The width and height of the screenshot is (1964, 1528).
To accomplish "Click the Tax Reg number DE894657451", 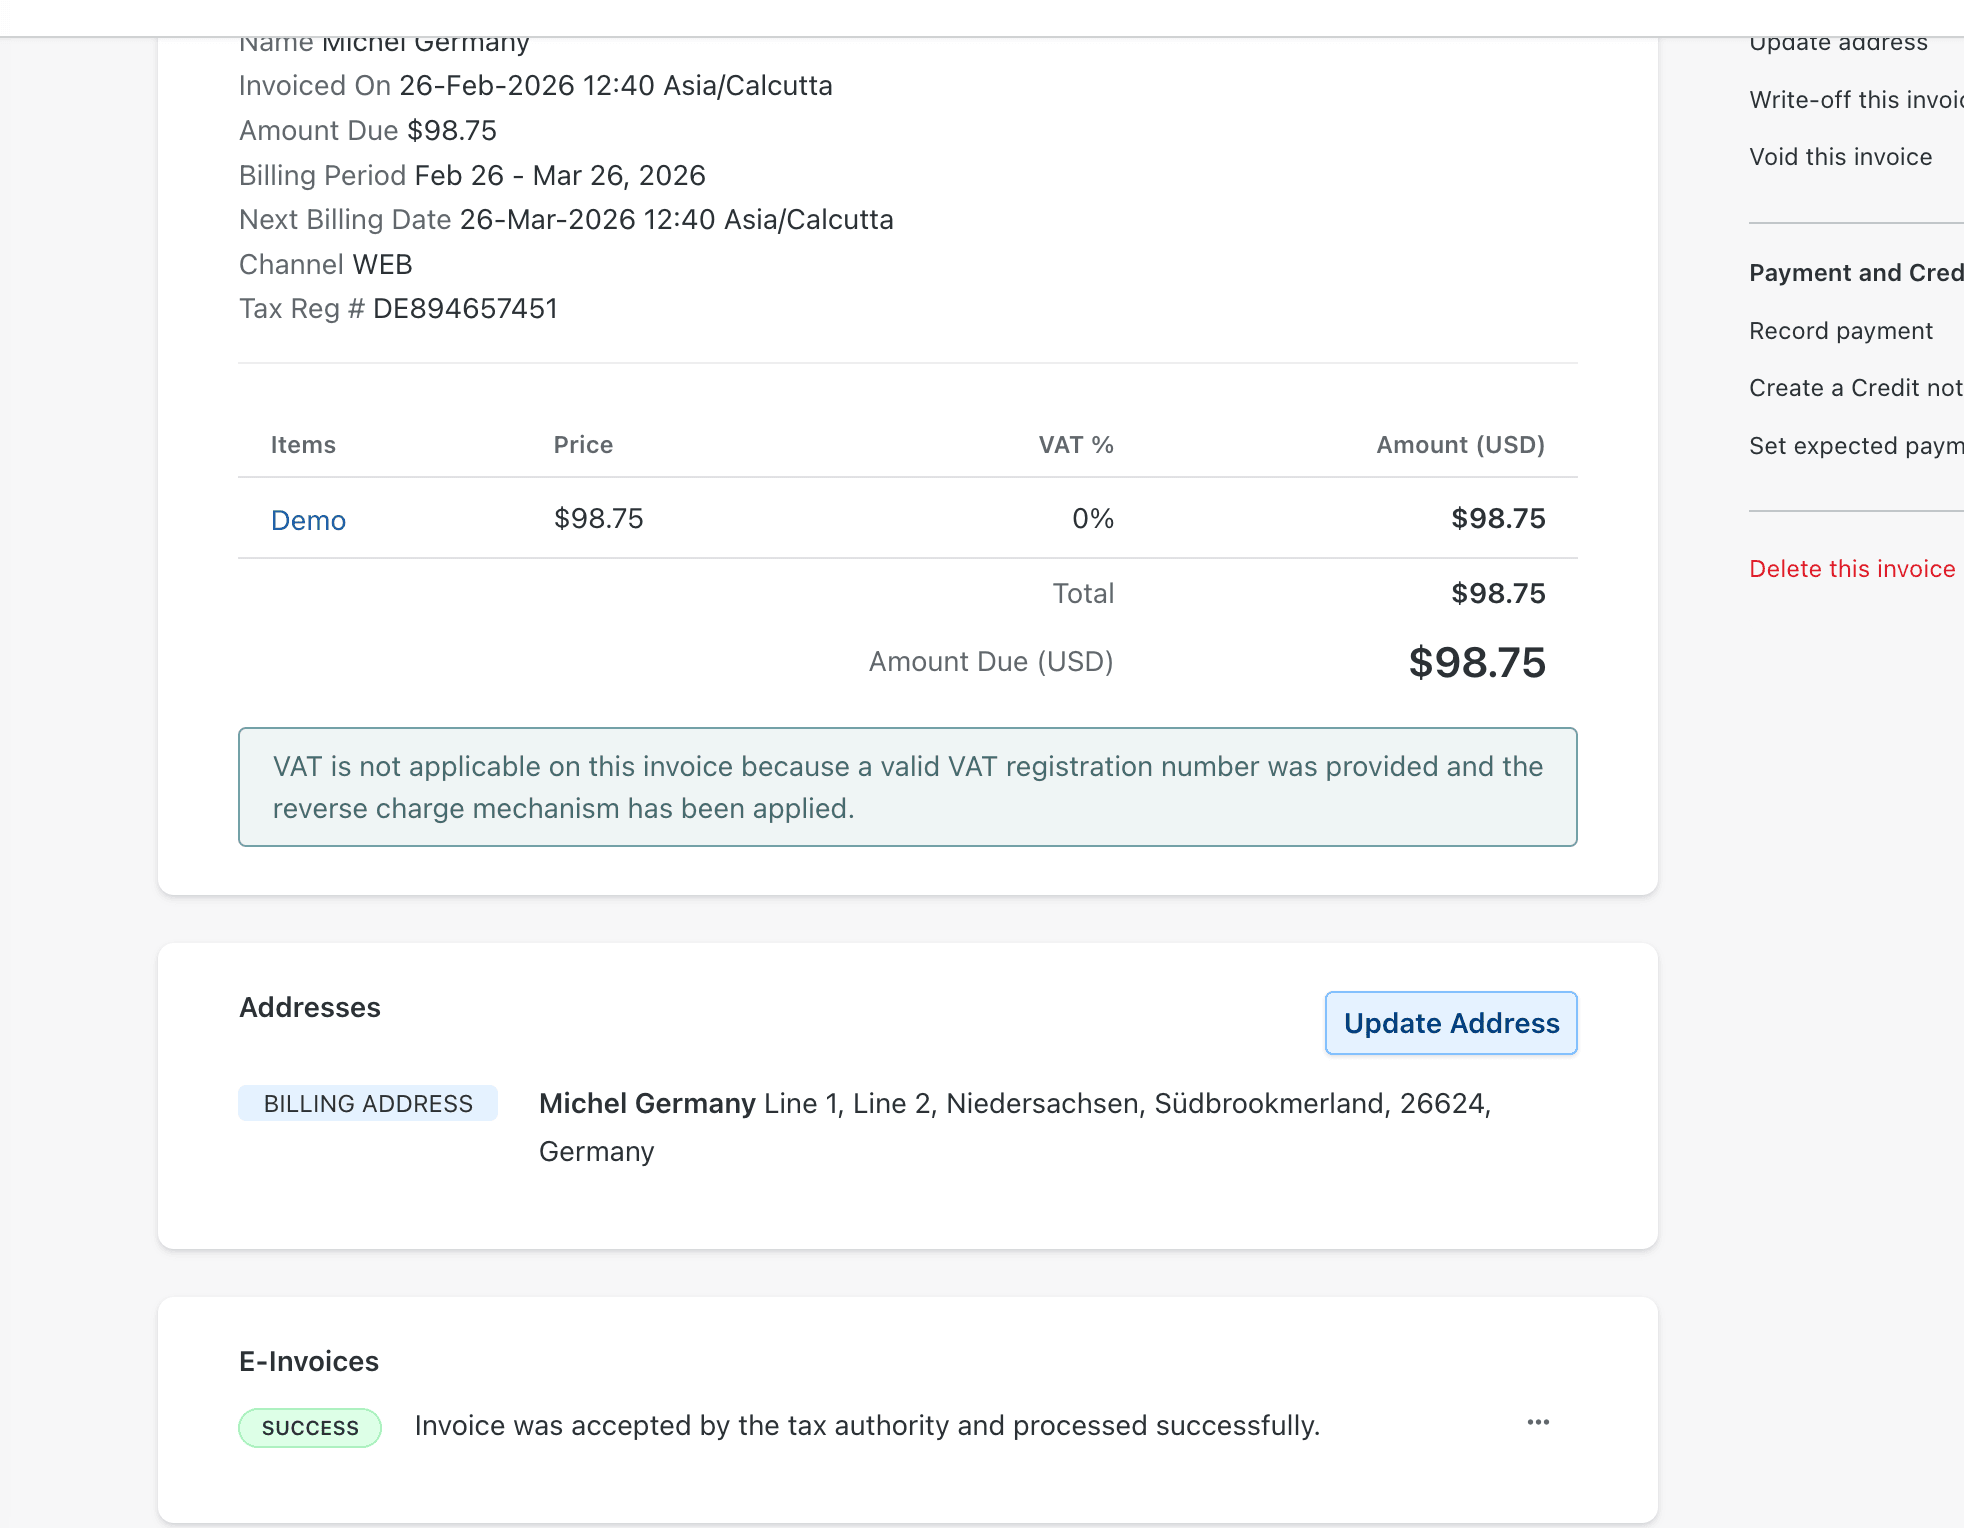I will coord(464,309).
